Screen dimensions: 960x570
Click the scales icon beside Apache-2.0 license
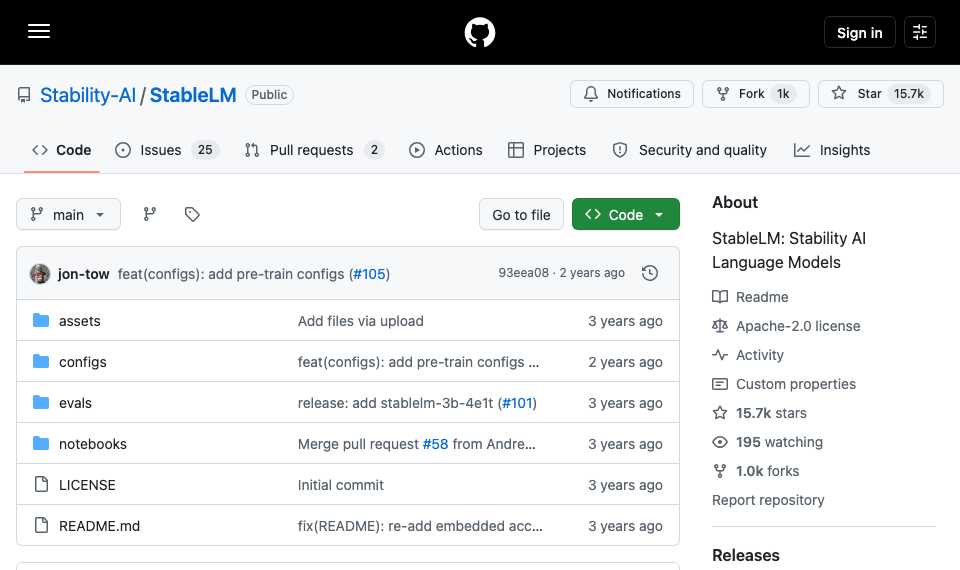pos(720,326)
